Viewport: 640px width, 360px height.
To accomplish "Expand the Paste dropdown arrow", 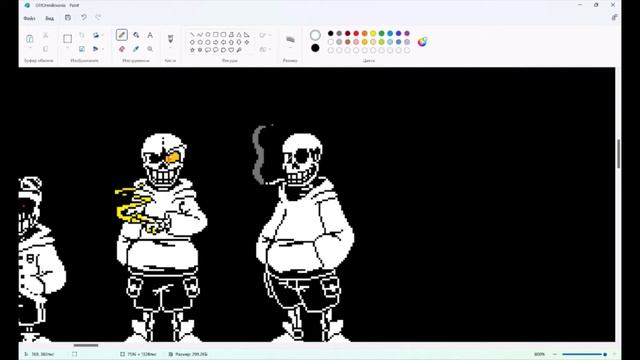I will [x=30, y=48].
